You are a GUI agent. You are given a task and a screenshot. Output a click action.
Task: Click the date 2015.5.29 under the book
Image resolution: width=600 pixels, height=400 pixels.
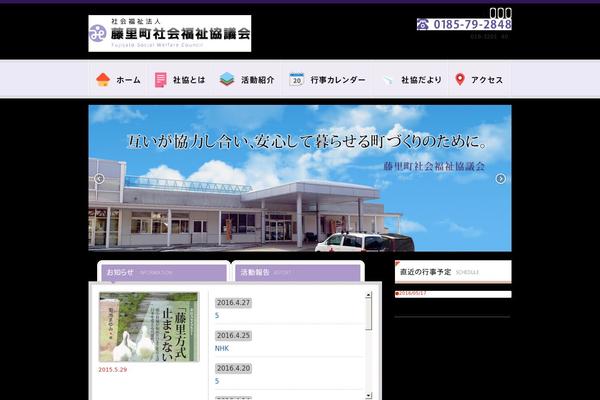point(112,370)
